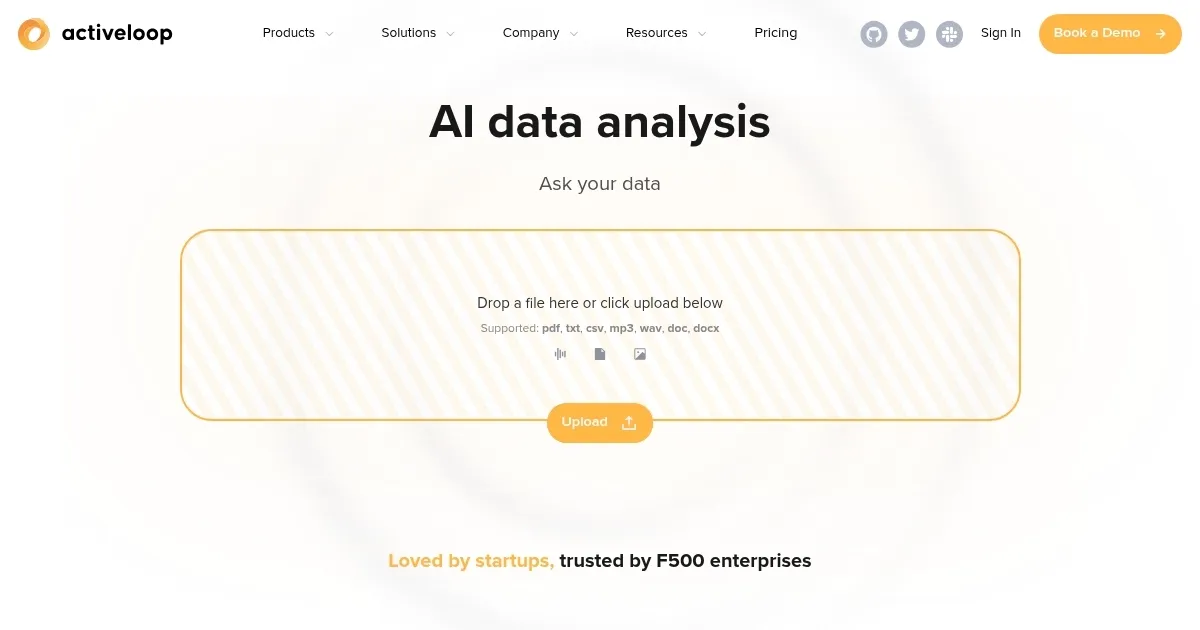Open Activeloop's Twitter profile
This screenshot has height=630, width=1200.
point(911,33)
